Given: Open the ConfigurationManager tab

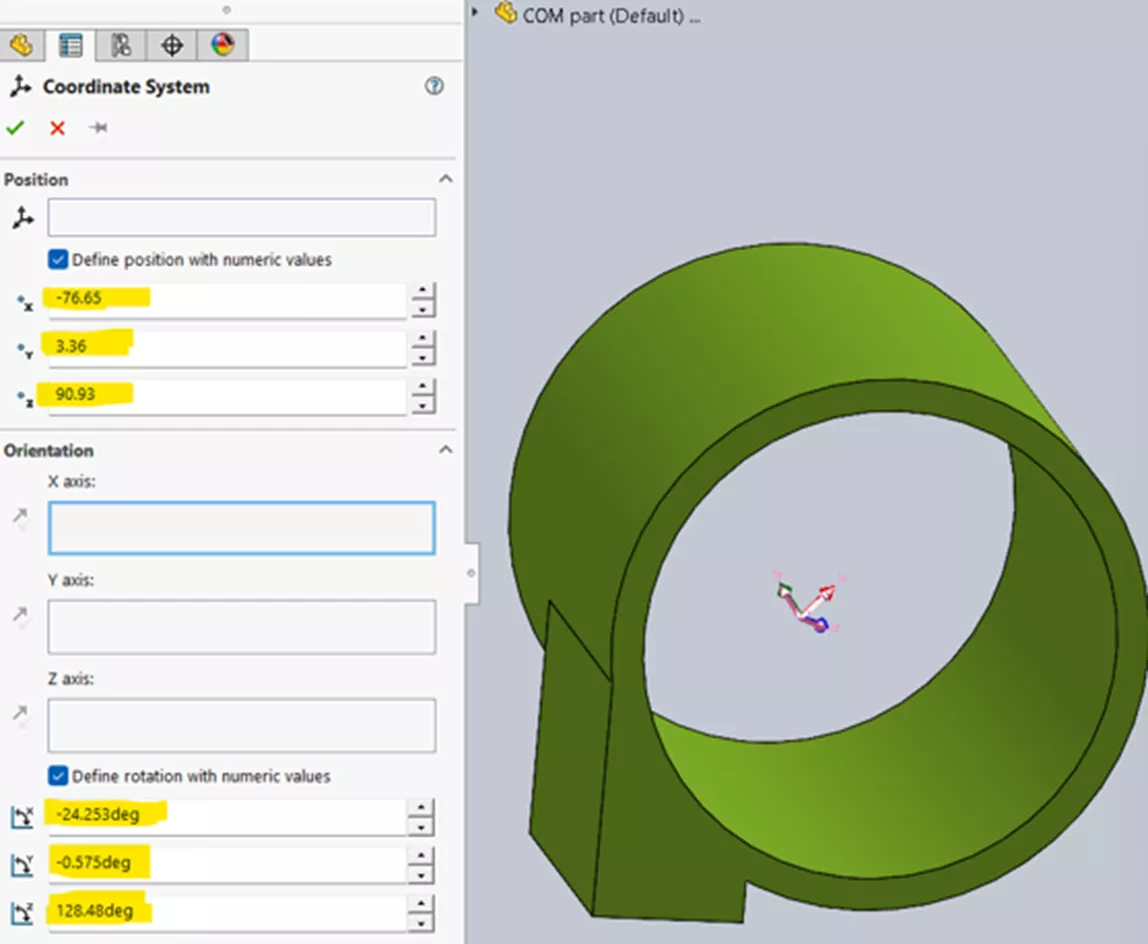Looking at the screenshot, I should click(x=121, y=45).
